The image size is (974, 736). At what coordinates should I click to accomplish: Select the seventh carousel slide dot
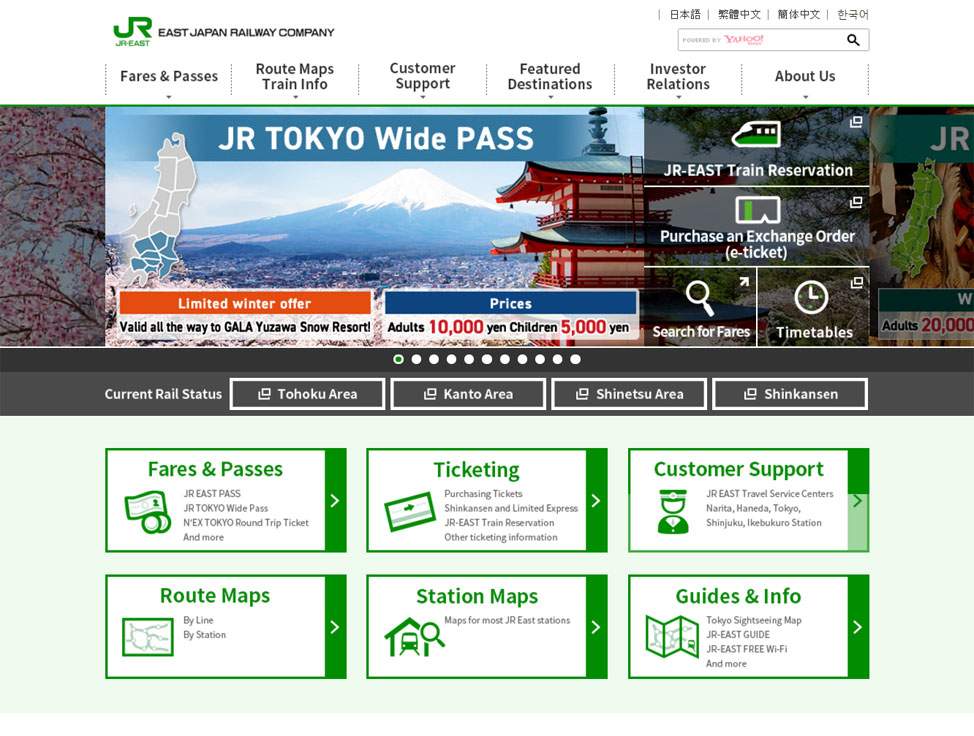click(505, 359)
